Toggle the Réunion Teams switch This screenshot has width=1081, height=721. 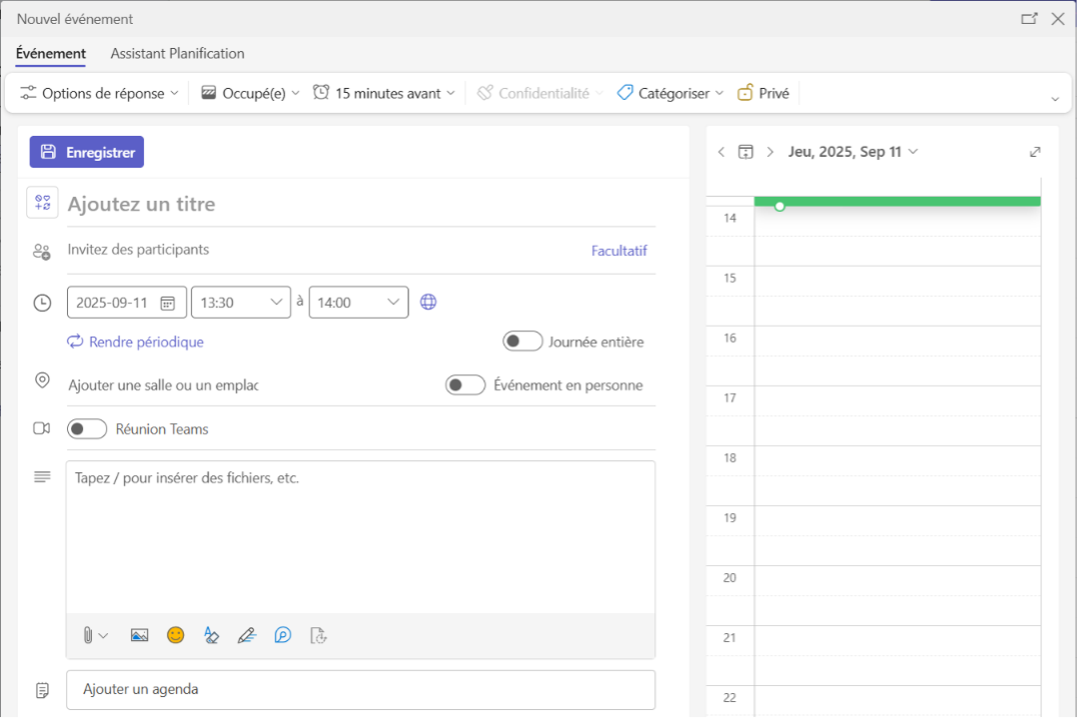(87, 429)
